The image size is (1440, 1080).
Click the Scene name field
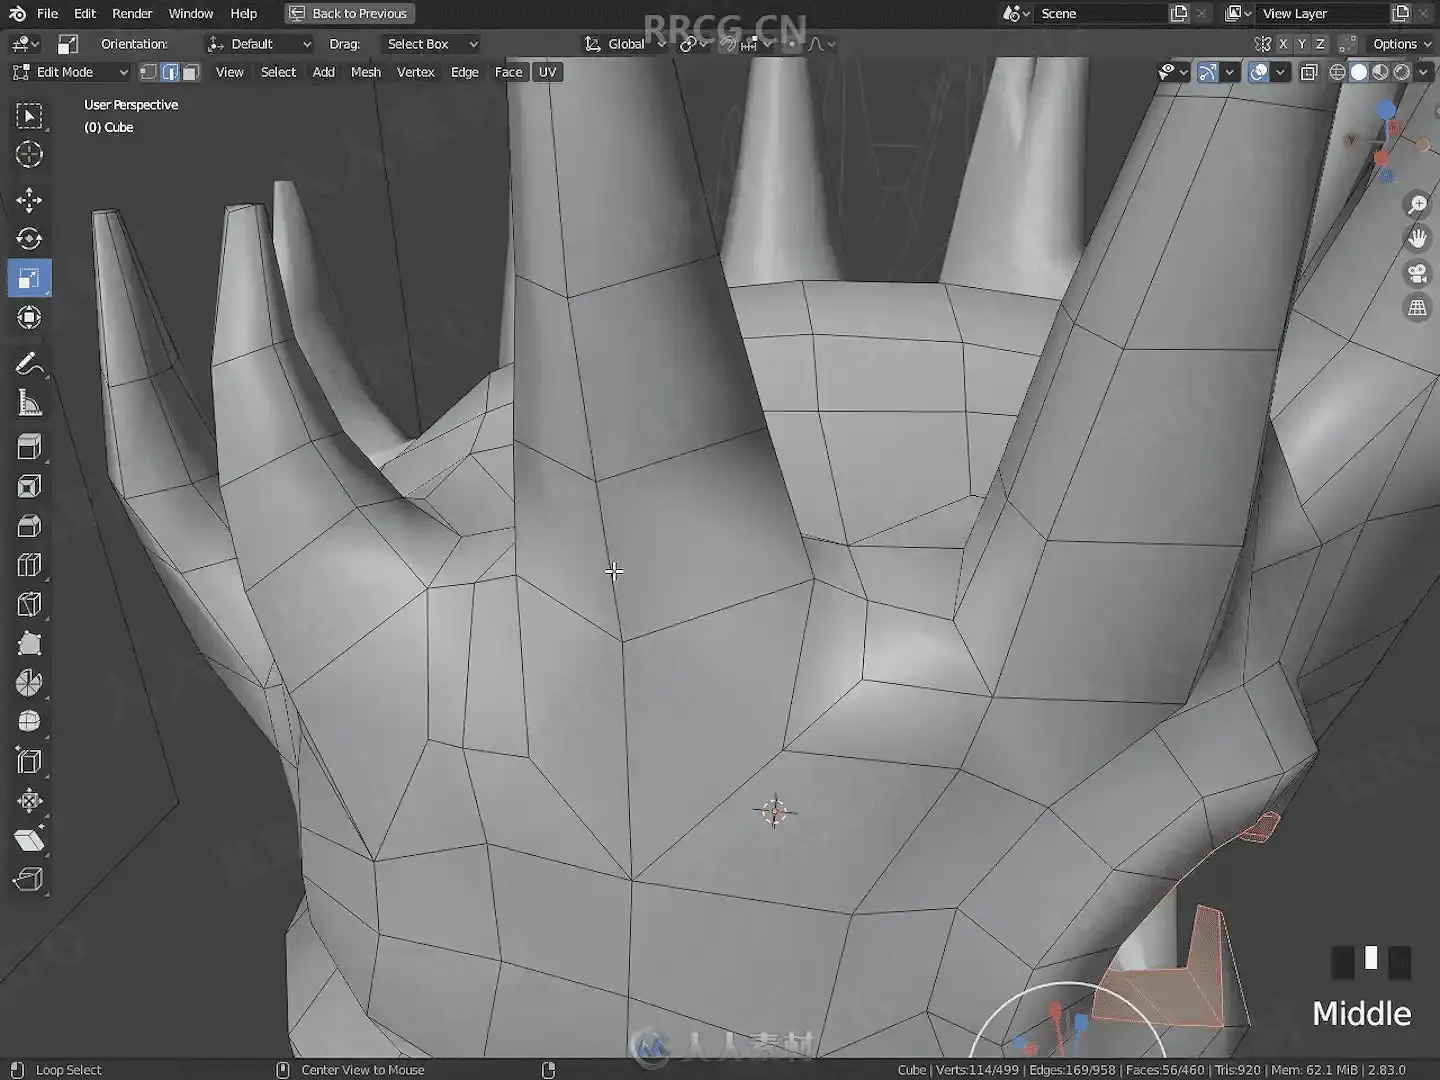(1100, 14)
